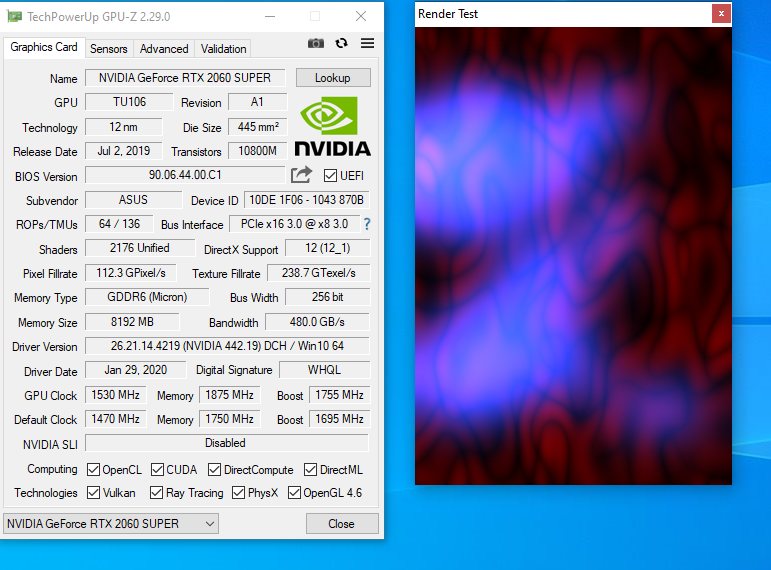Click the GPU field showing TU106
The image size is (771, 570).
tap(129, 102)
